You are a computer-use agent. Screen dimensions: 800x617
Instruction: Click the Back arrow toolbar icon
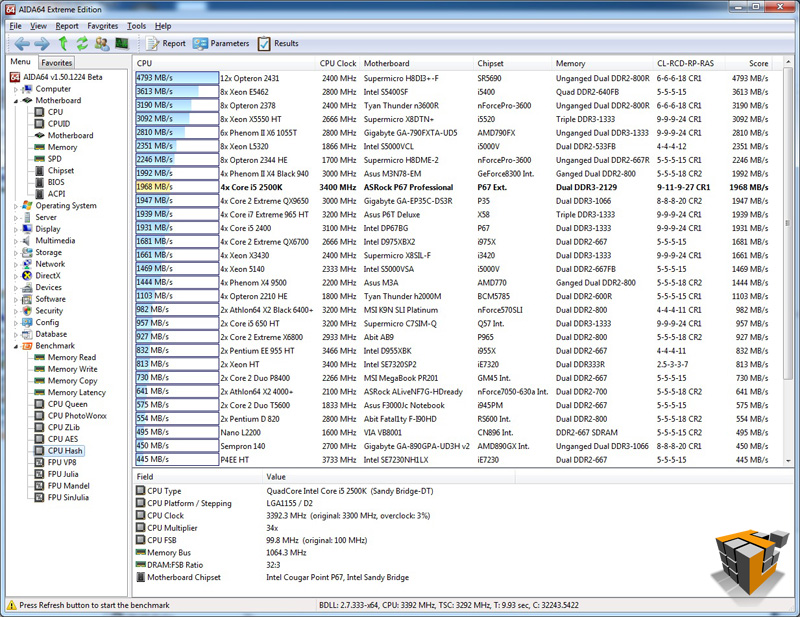[22, 44]
